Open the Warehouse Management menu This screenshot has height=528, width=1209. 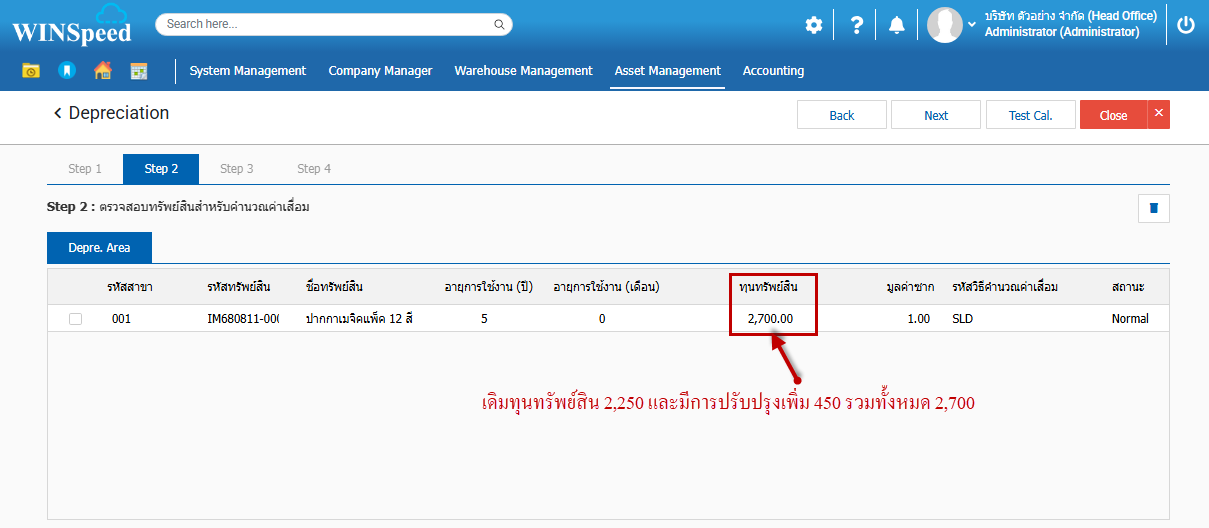523,71
